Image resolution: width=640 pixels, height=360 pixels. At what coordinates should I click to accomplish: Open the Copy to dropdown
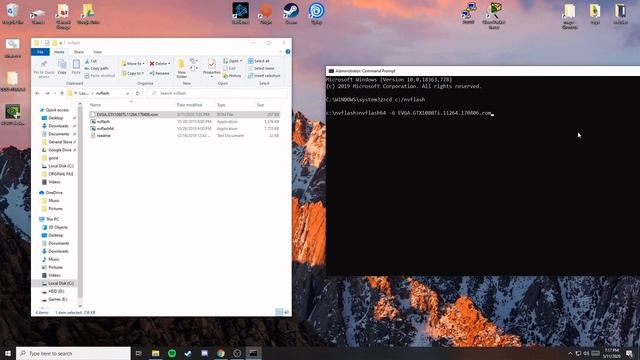133,73
